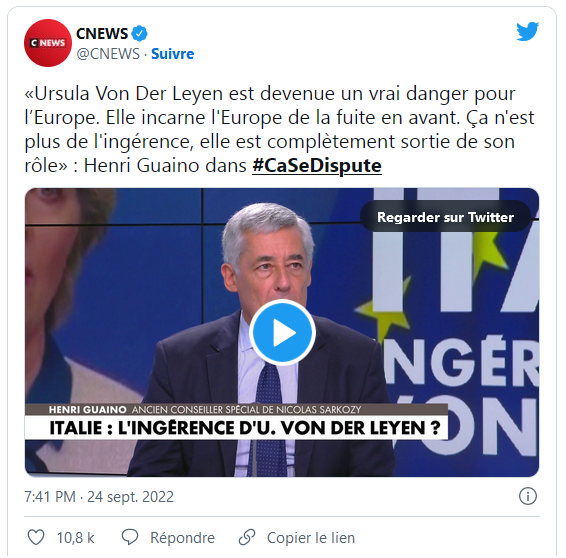Click the Regarder sur Twitter button

[x=445, y=217]
